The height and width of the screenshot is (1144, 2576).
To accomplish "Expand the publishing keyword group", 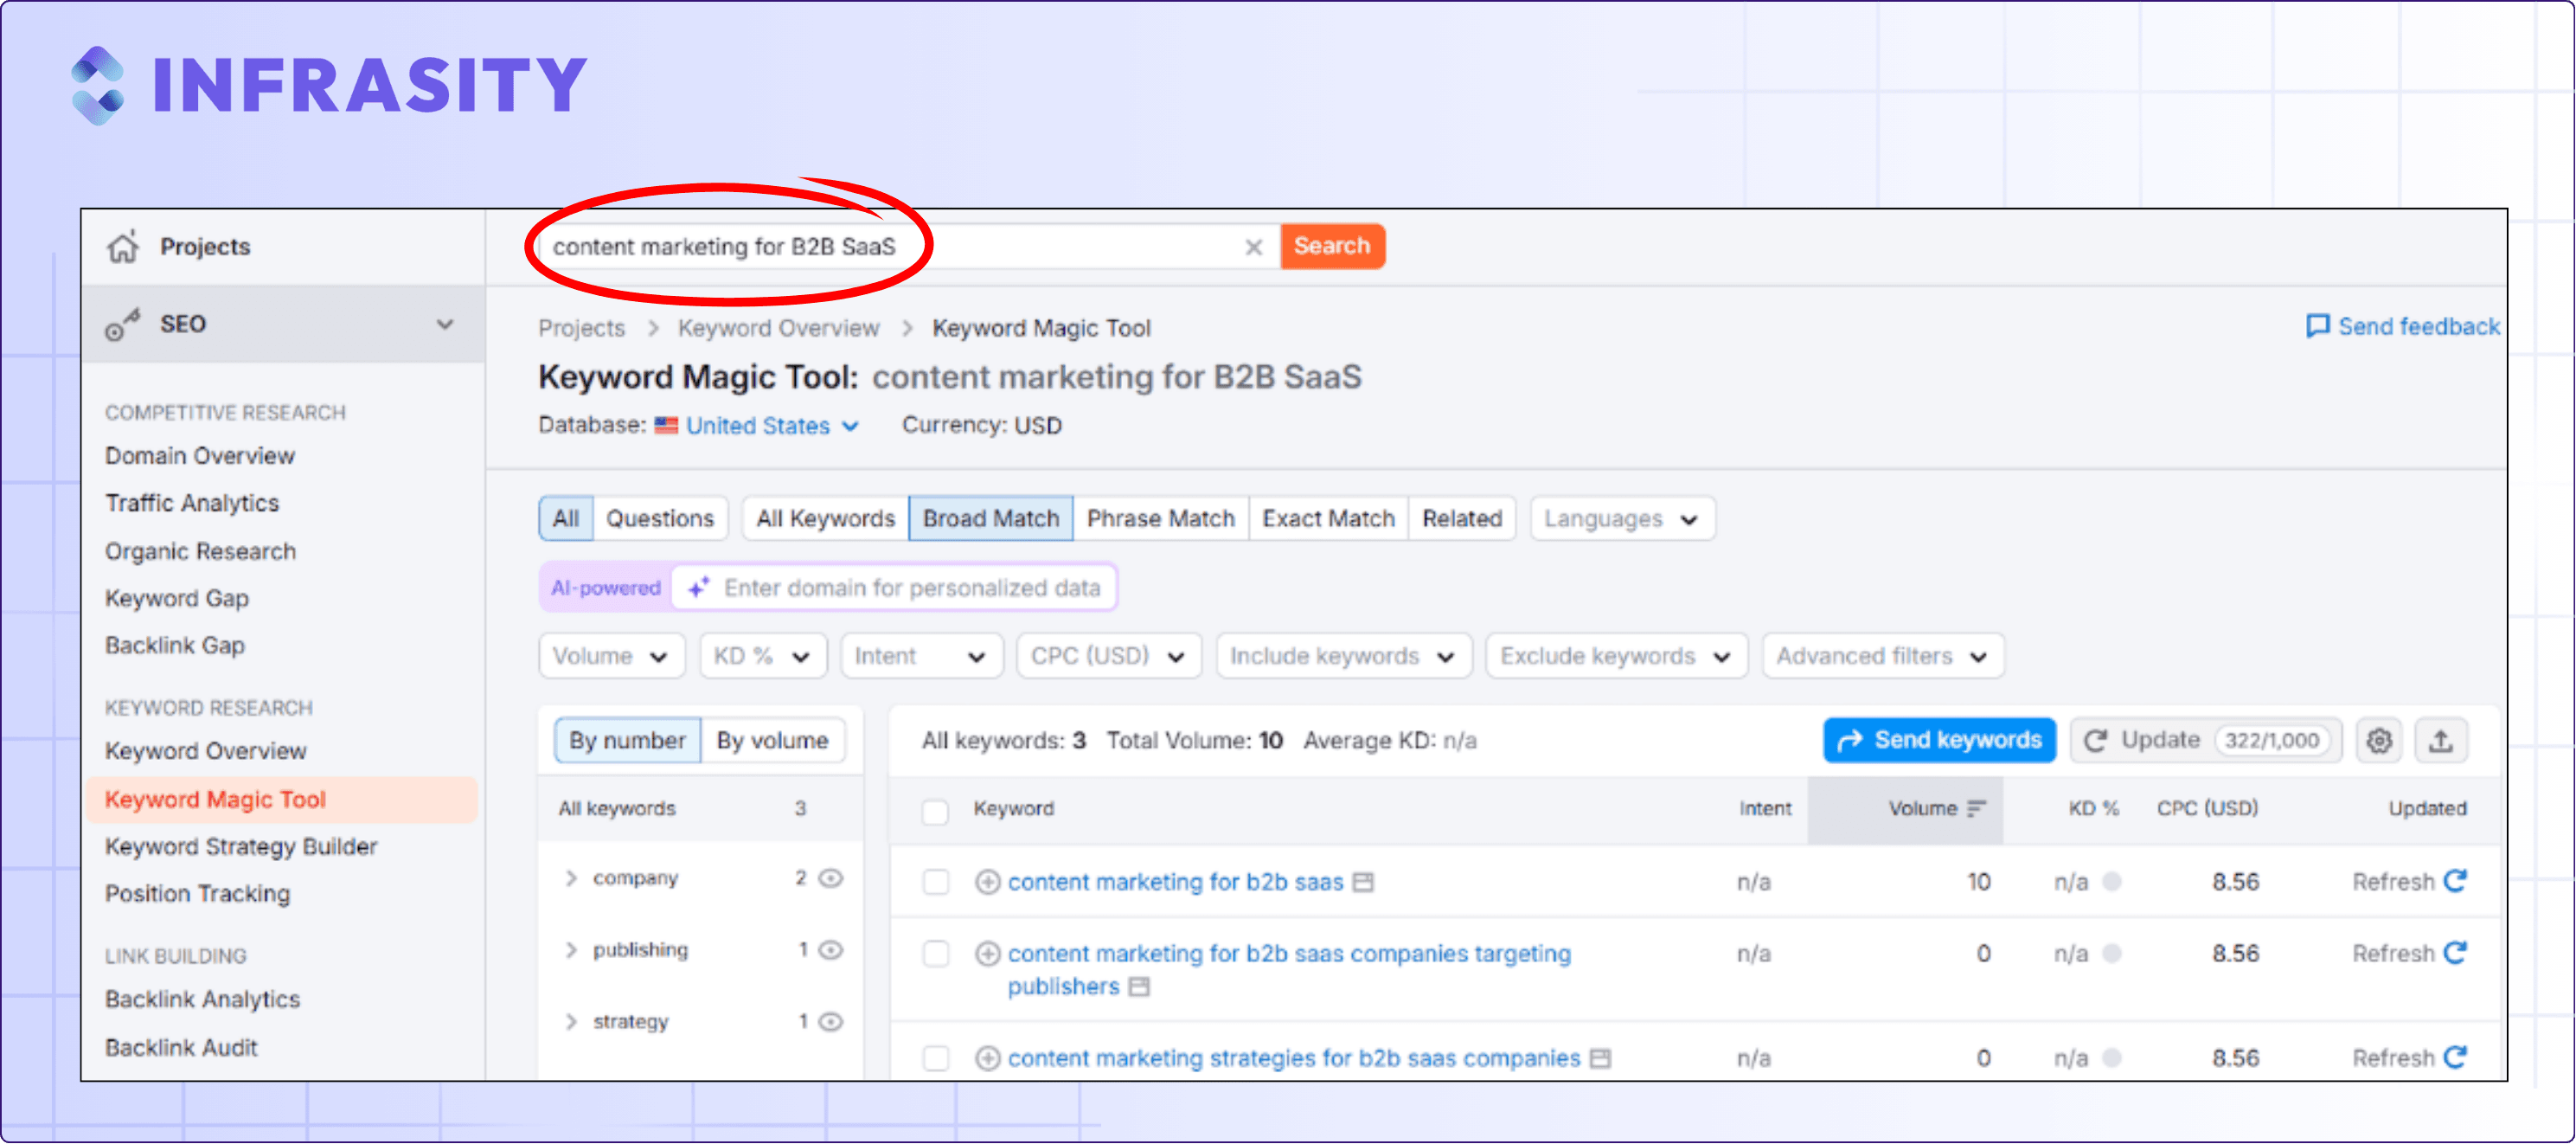I will (571, 950).
